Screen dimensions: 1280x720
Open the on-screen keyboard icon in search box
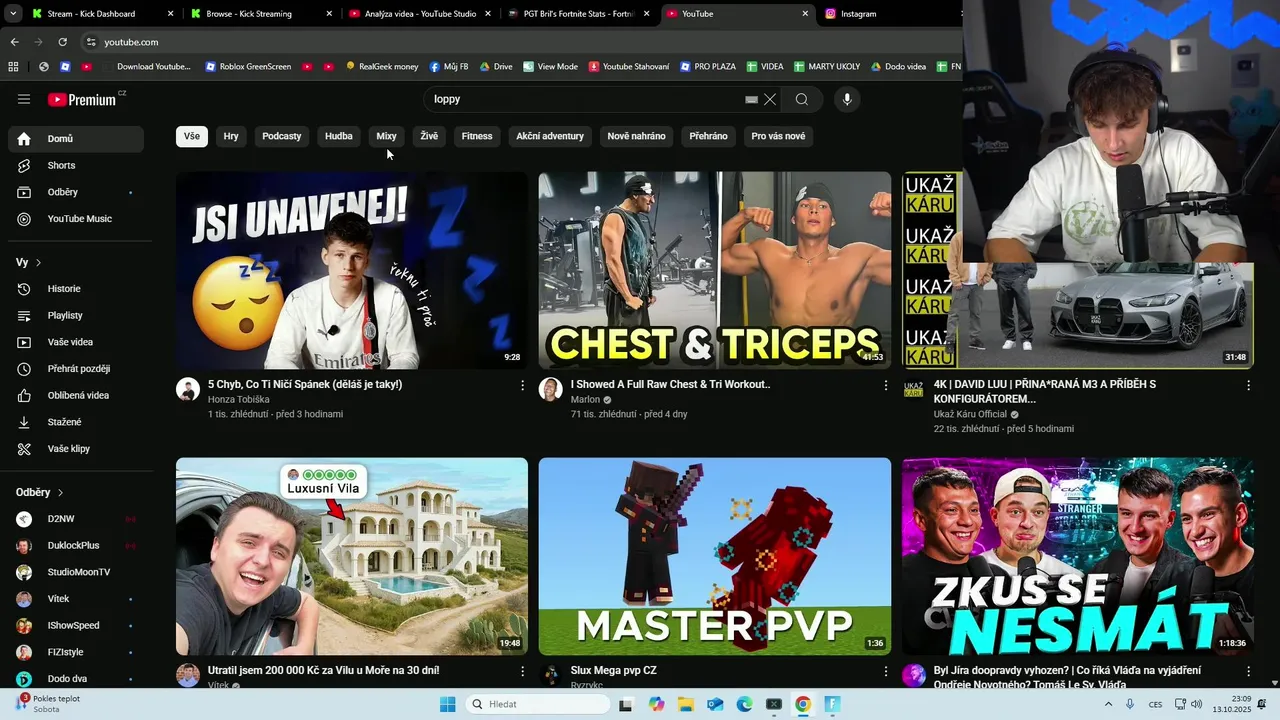click(x=752, y=99)
